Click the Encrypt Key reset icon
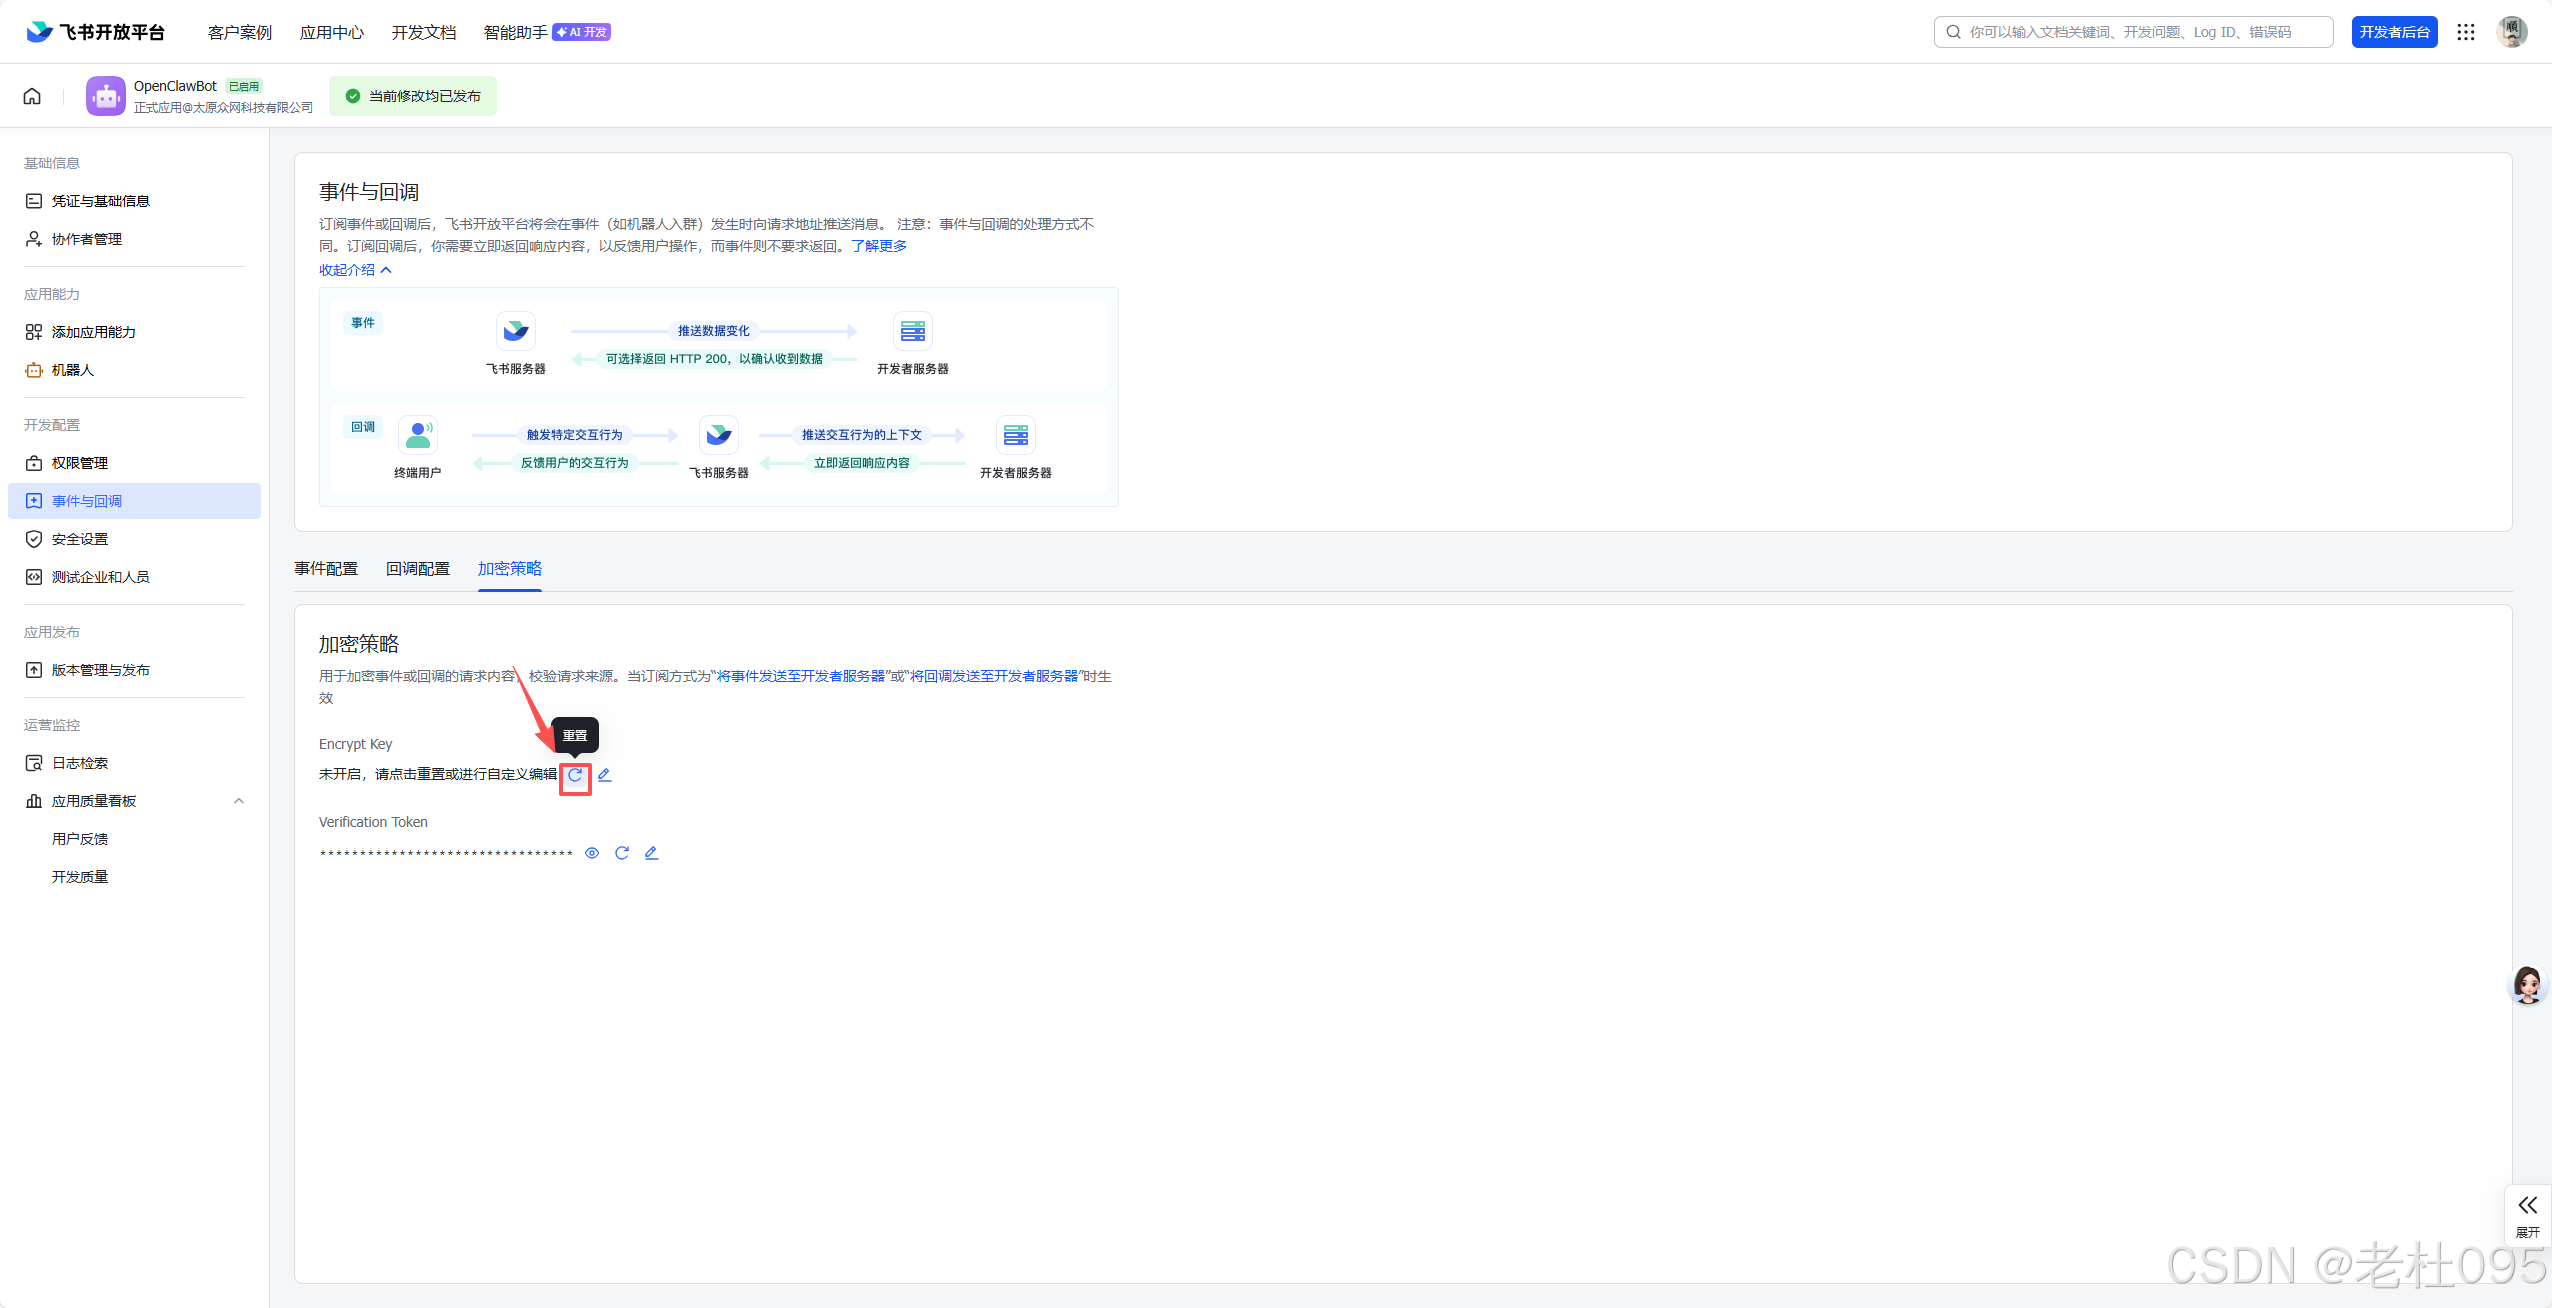 [x=575, y=775]
